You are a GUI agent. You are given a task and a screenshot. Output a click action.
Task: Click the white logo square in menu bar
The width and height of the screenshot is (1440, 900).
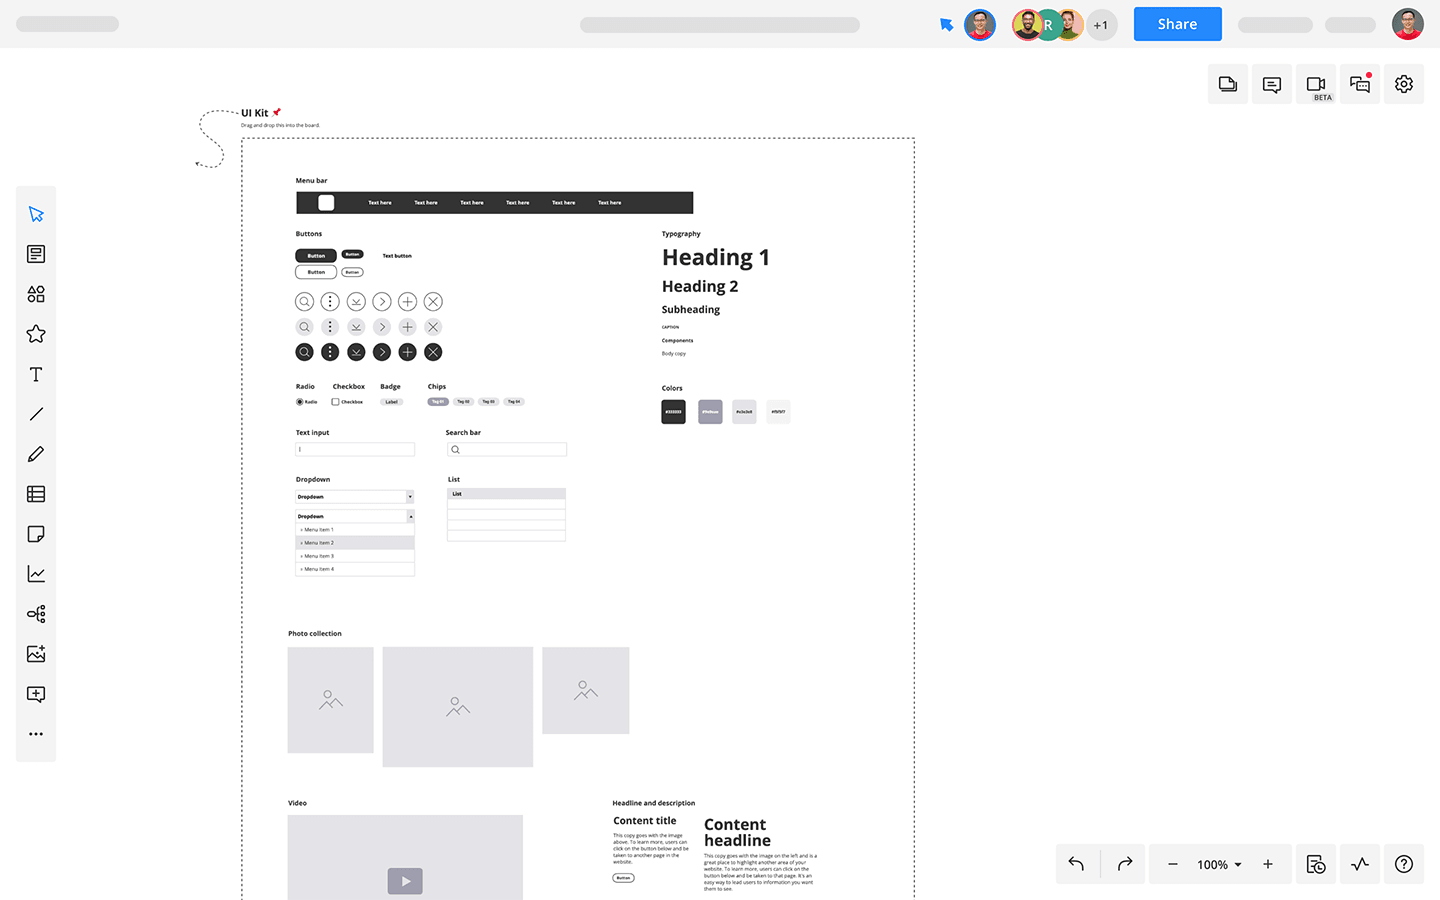click(x=326, y=203)
